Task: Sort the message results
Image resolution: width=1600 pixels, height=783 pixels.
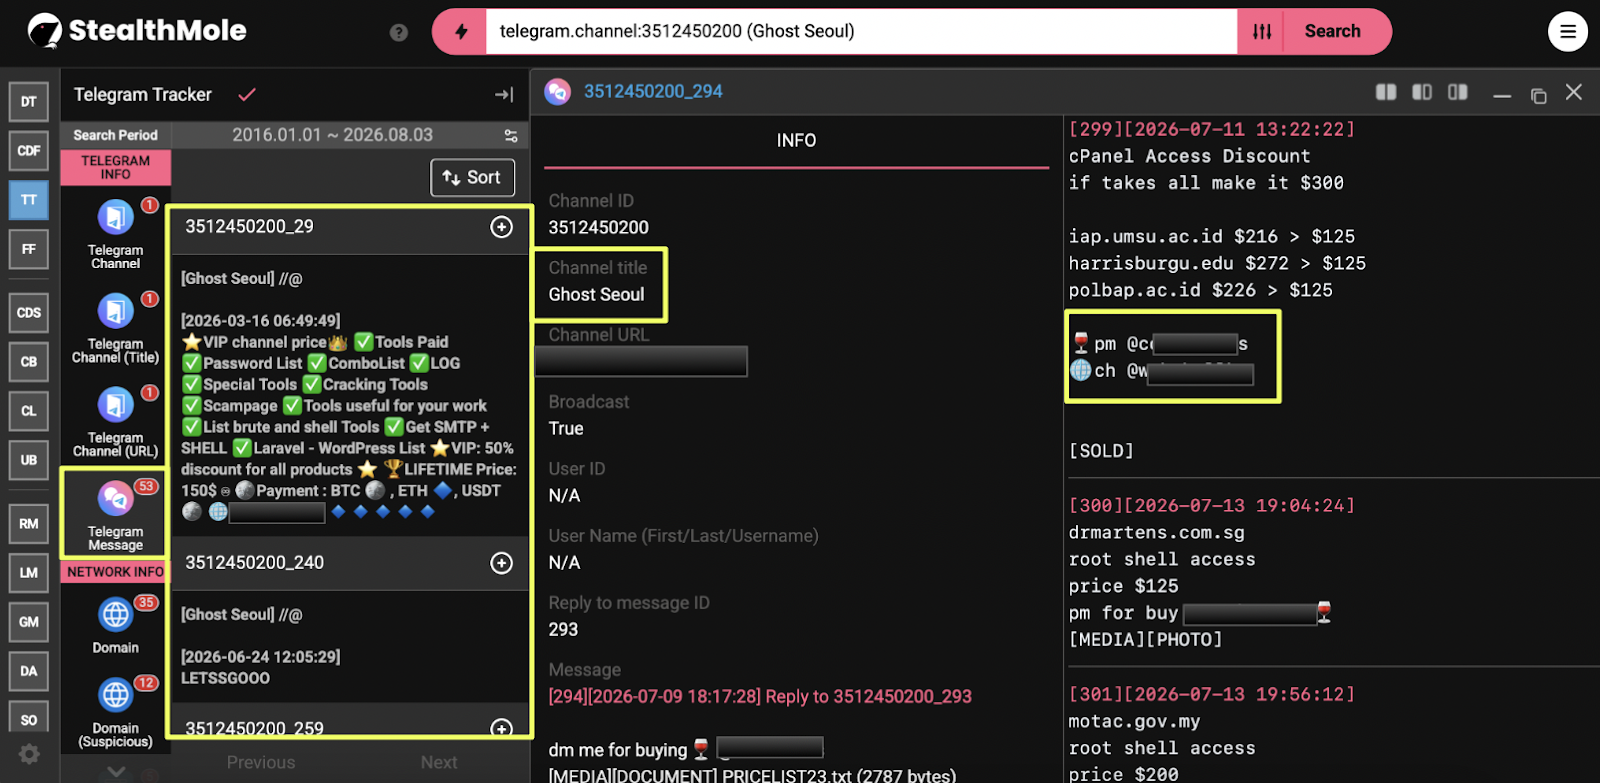Action: 473,178
